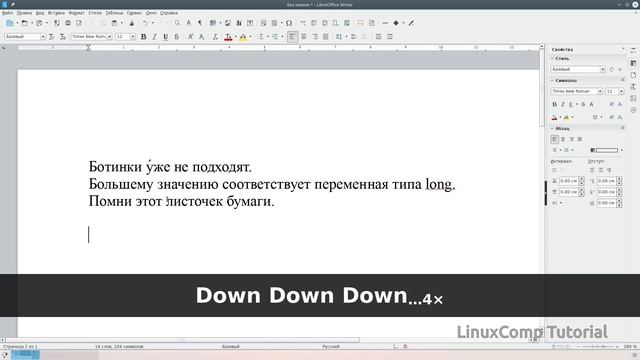The height and width of the screenshot is (360, 640).
Task: Open highlighting color dropdown arrow in toolbar
Action: coord(250,37)
